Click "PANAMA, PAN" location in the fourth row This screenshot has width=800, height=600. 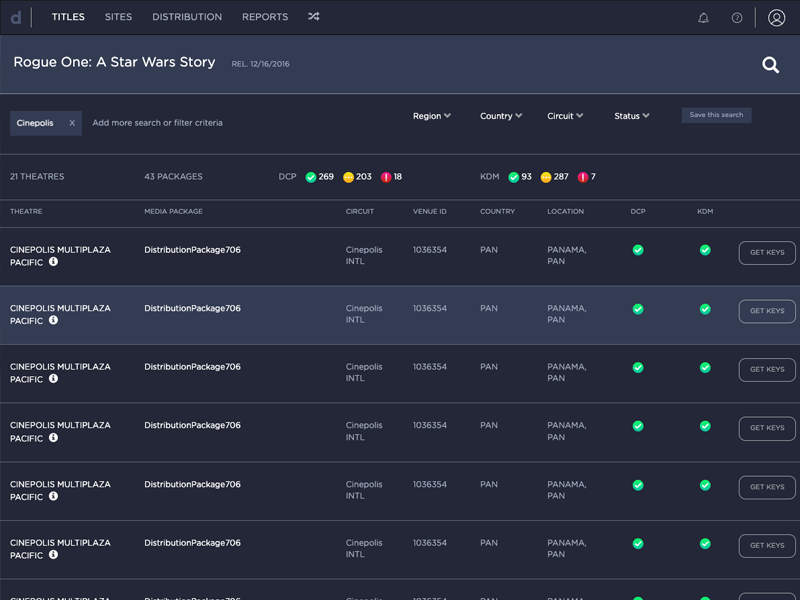[567, 431]
